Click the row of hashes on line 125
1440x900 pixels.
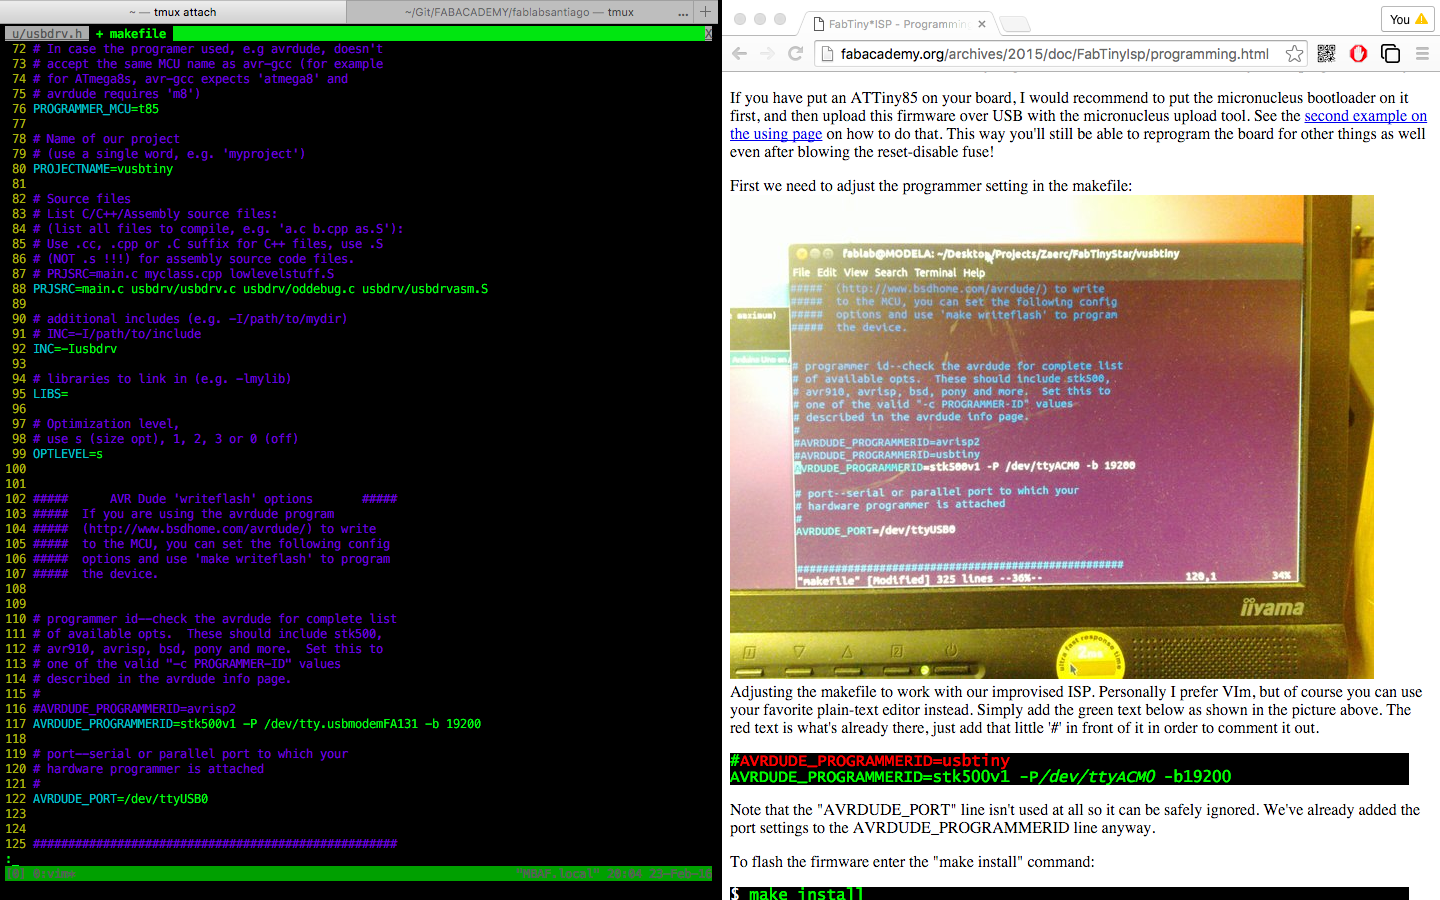215,844
